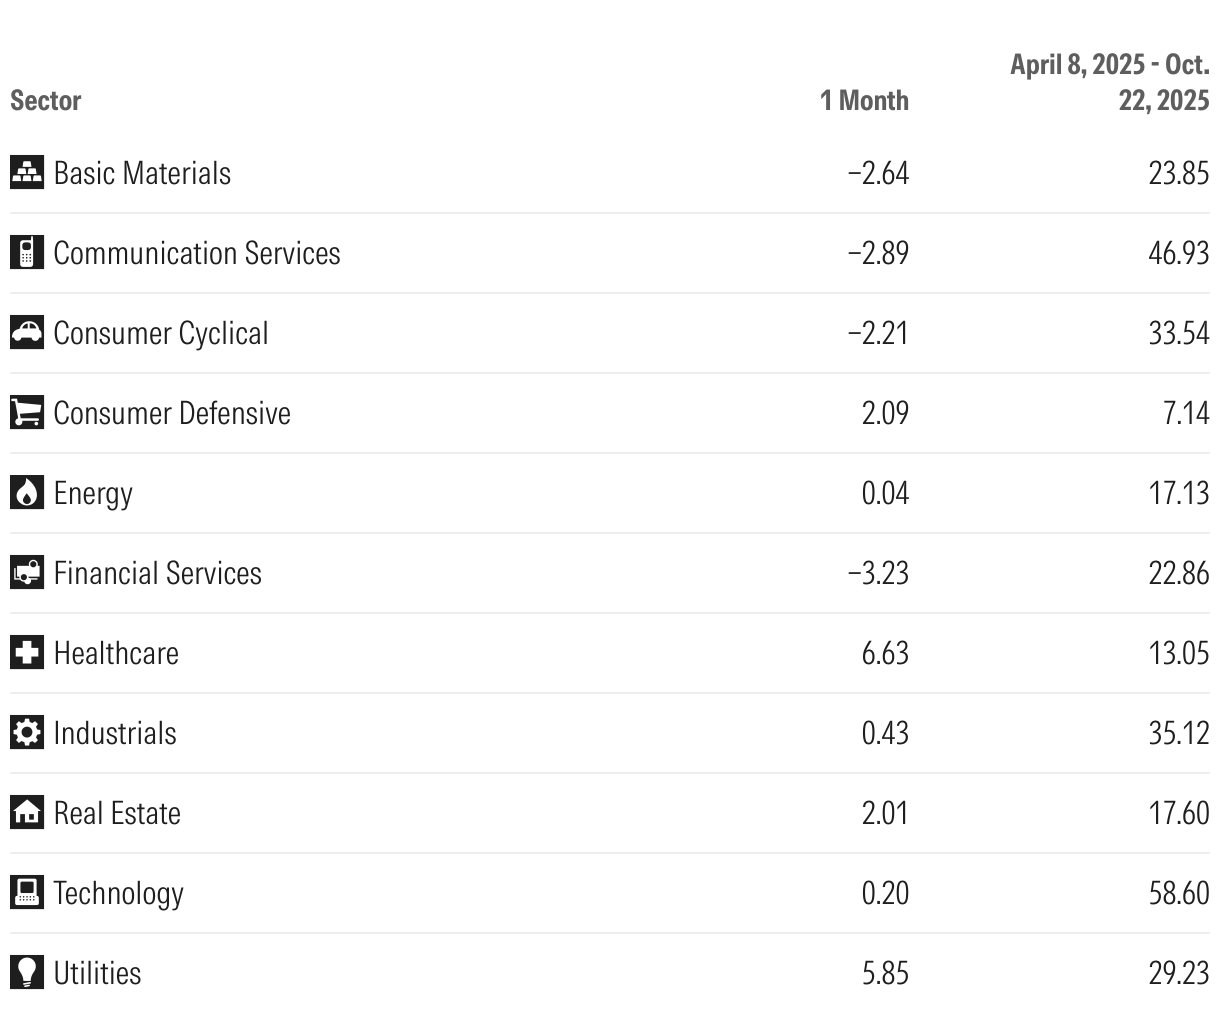Click the Communication Services phone icon

[27, 252]
